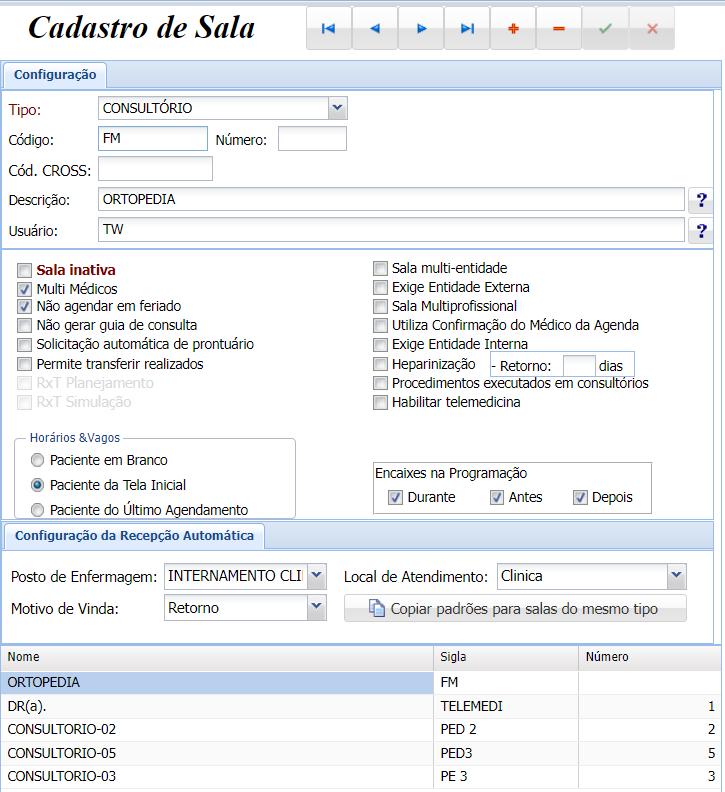The height and width of the screenshot is (792, 725).
Task: Enable Sala multi-entidade
Action: pos(380,268)
